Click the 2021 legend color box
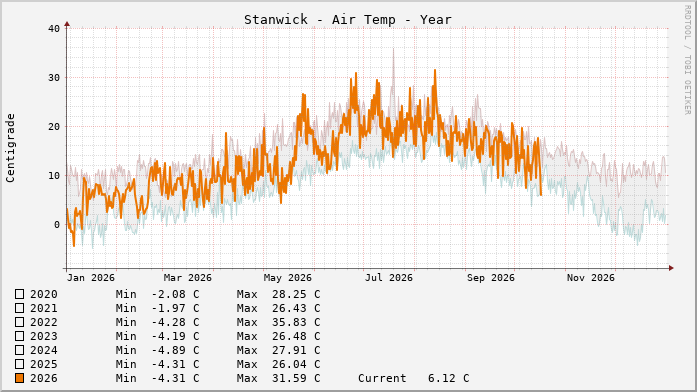This screenshot has height=392, width=697. [20, 308]
